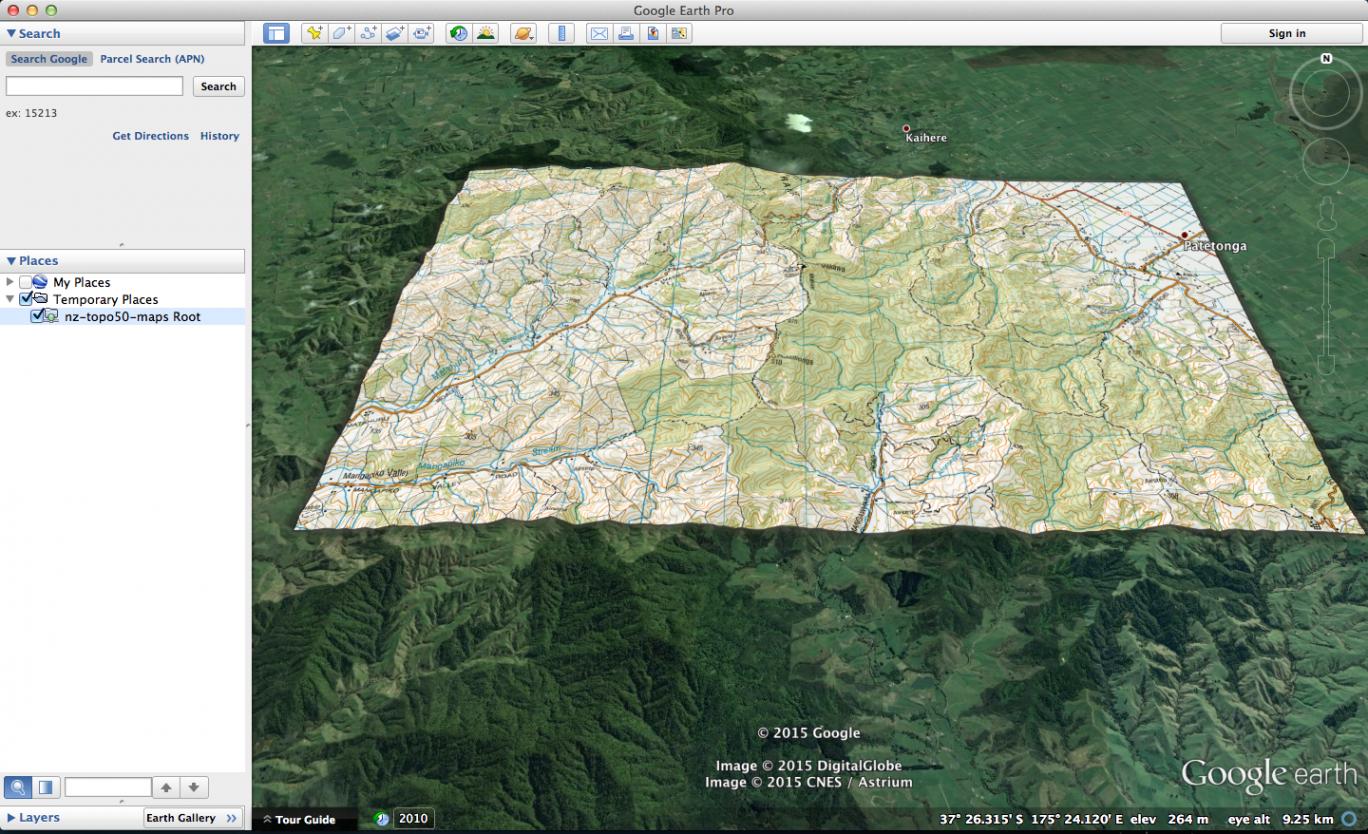Add a new placemark pin
Viewport: 1368px width, 834px height.
pos(314,33)
